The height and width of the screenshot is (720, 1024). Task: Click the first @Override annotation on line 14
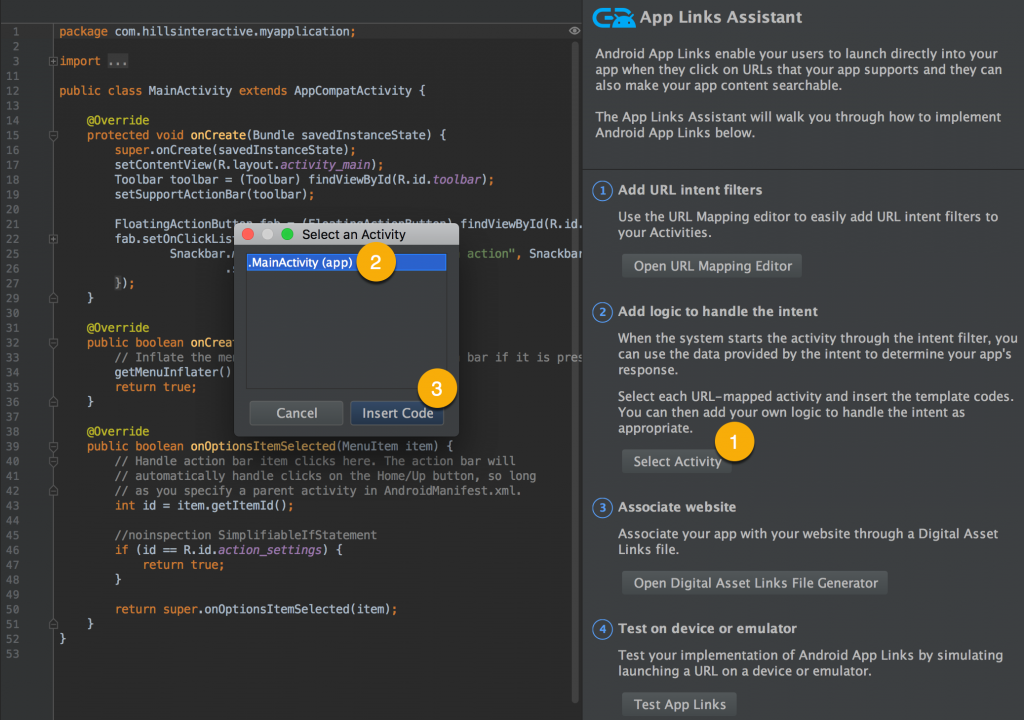click(118, 120)
